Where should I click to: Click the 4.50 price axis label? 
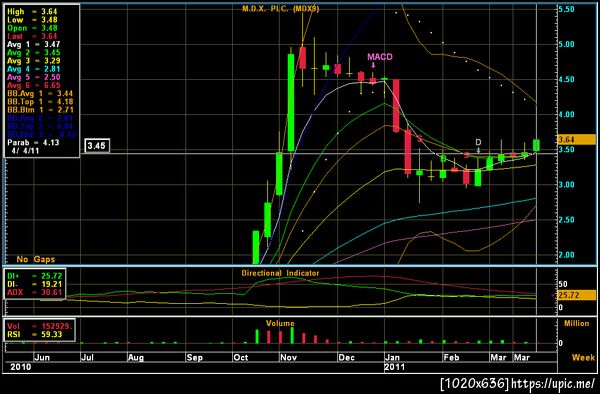[x=566, y=79]
